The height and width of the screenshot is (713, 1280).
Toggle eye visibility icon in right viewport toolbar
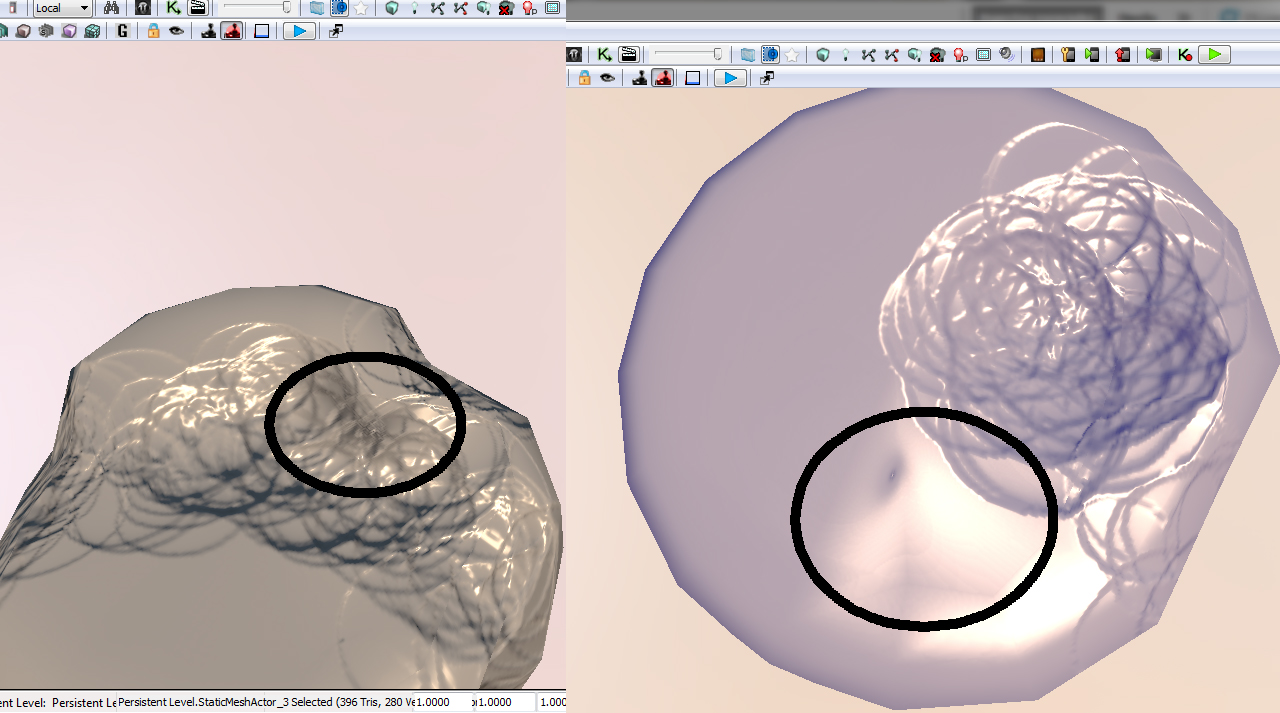coord(608,78)
